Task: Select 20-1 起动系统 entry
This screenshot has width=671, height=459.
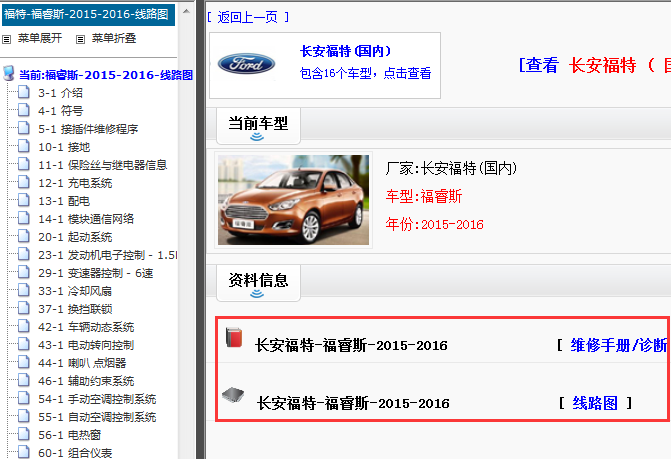Action: (75, 237)
